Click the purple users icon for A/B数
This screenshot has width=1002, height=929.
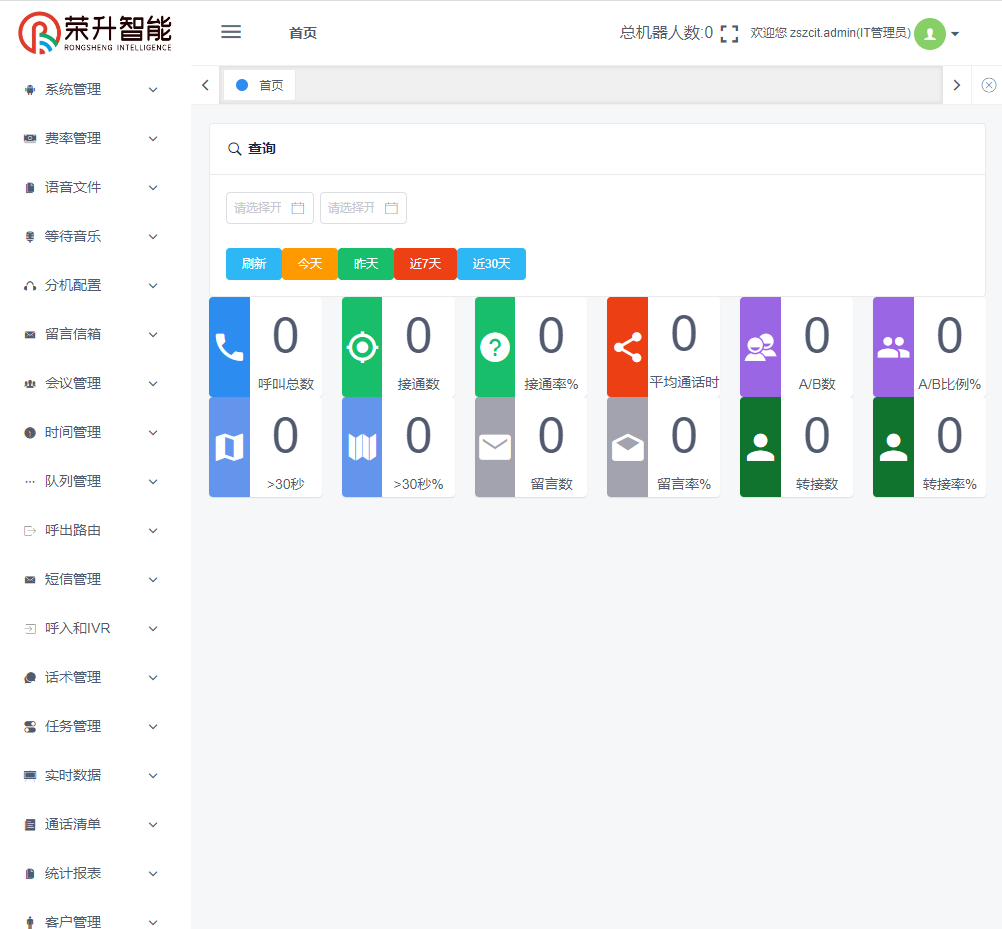click(760, 348)
